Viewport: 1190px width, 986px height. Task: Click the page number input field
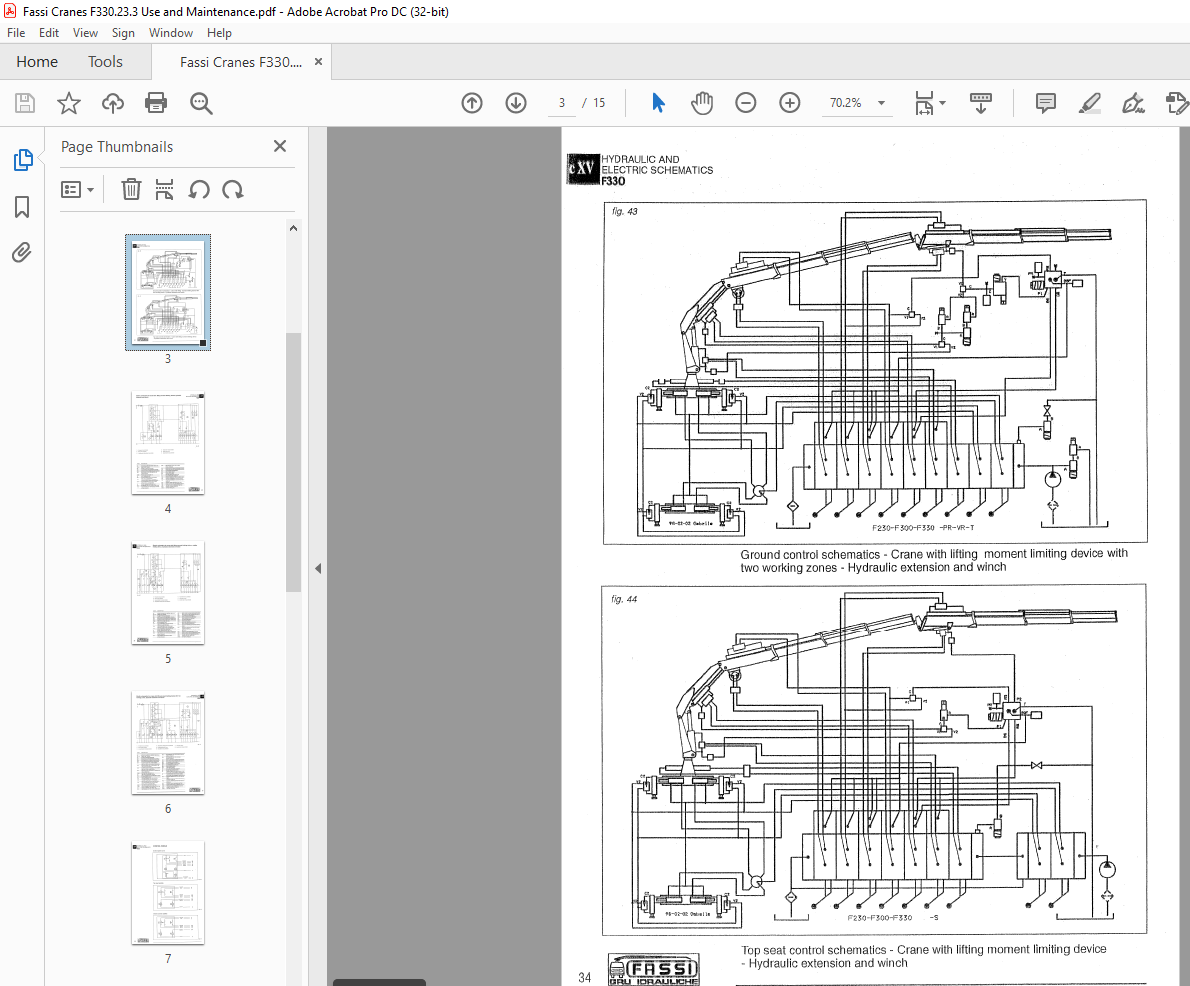click(562, 102)
